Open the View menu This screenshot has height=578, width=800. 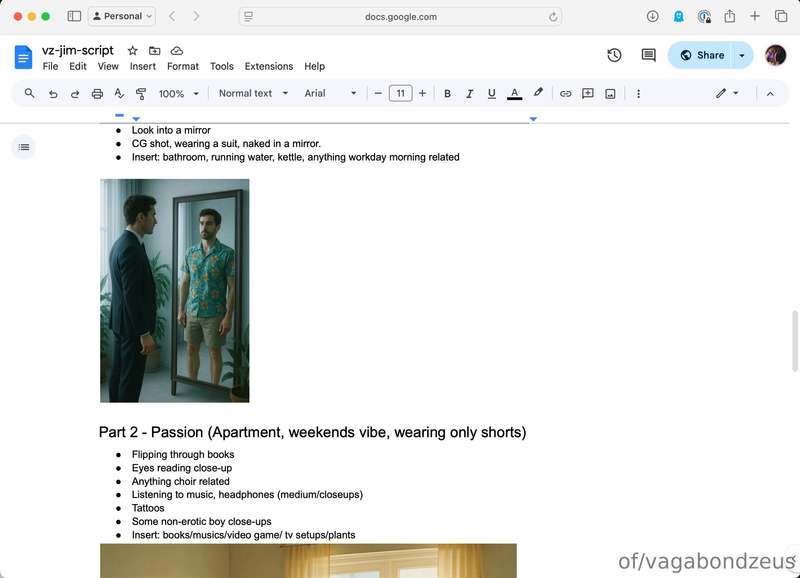(x=108, y=66)
